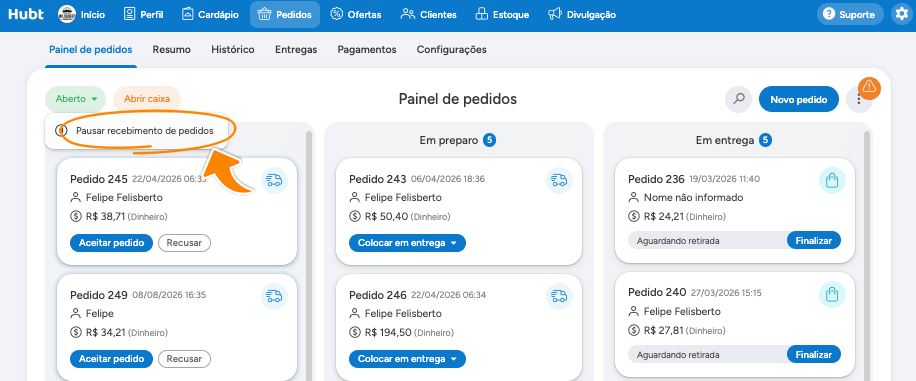Switch to Pagamentos tab
This screenshot has width=916, height=381.
[x=367, y=50]
